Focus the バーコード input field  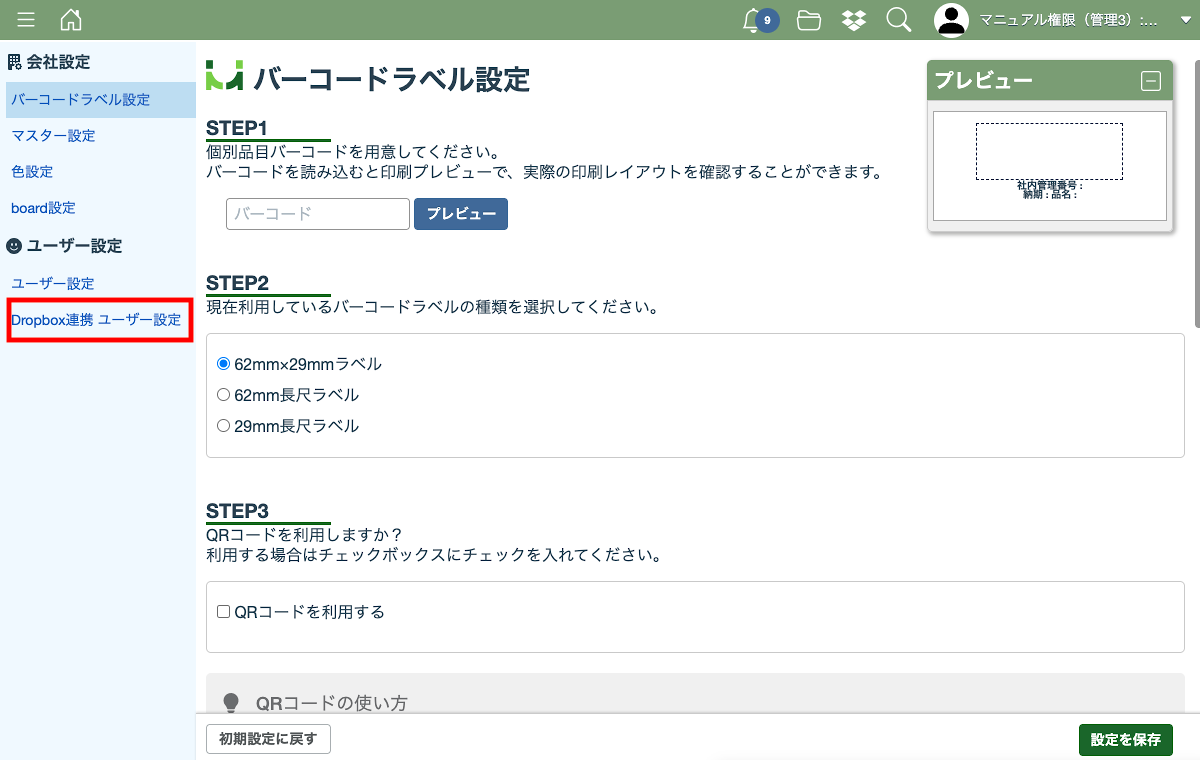318,214
